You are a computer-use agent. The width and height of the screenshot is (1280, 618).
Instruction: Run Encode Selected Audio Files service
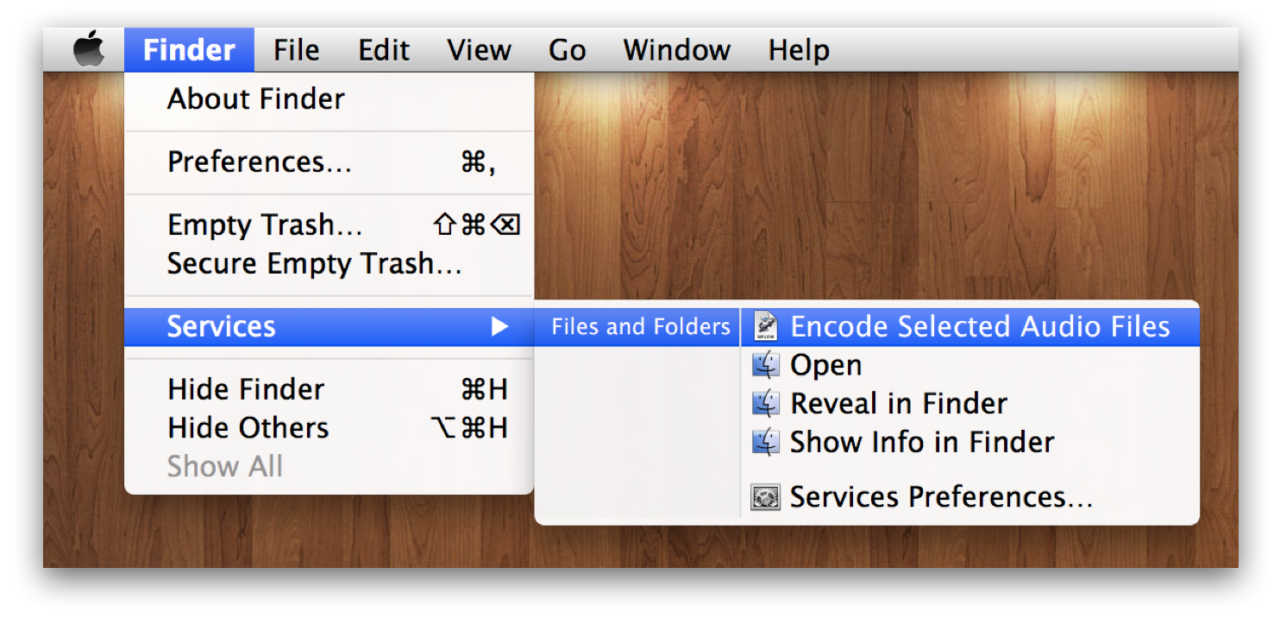(969, 327)
